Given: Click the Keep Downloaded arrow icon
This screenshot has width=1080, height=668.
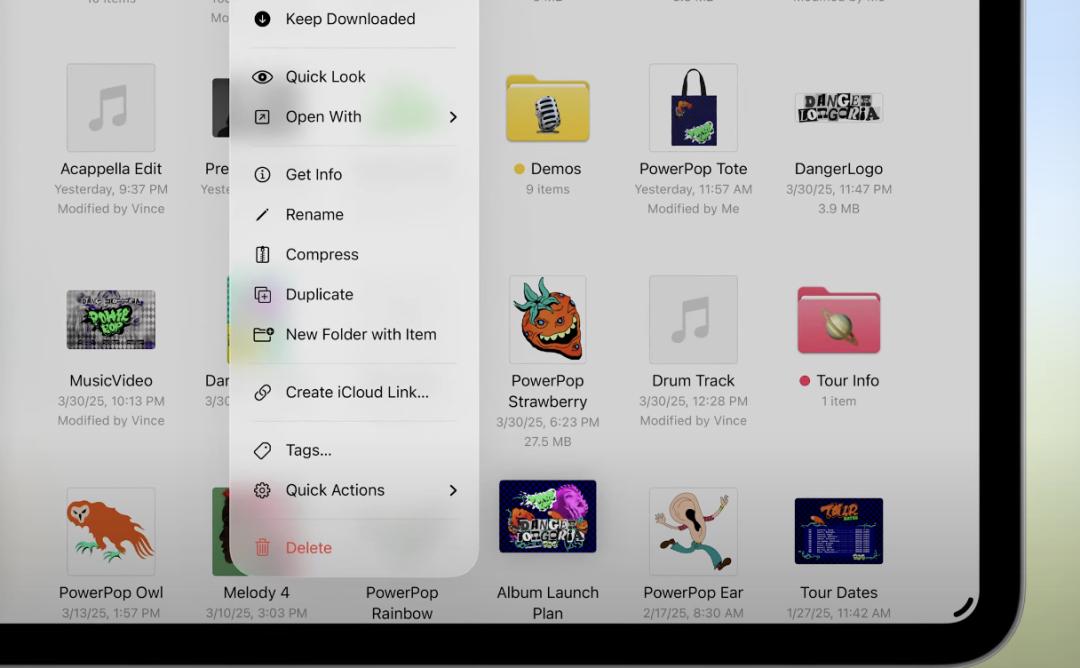Looking at the screenshot, I should click(262, 19).
